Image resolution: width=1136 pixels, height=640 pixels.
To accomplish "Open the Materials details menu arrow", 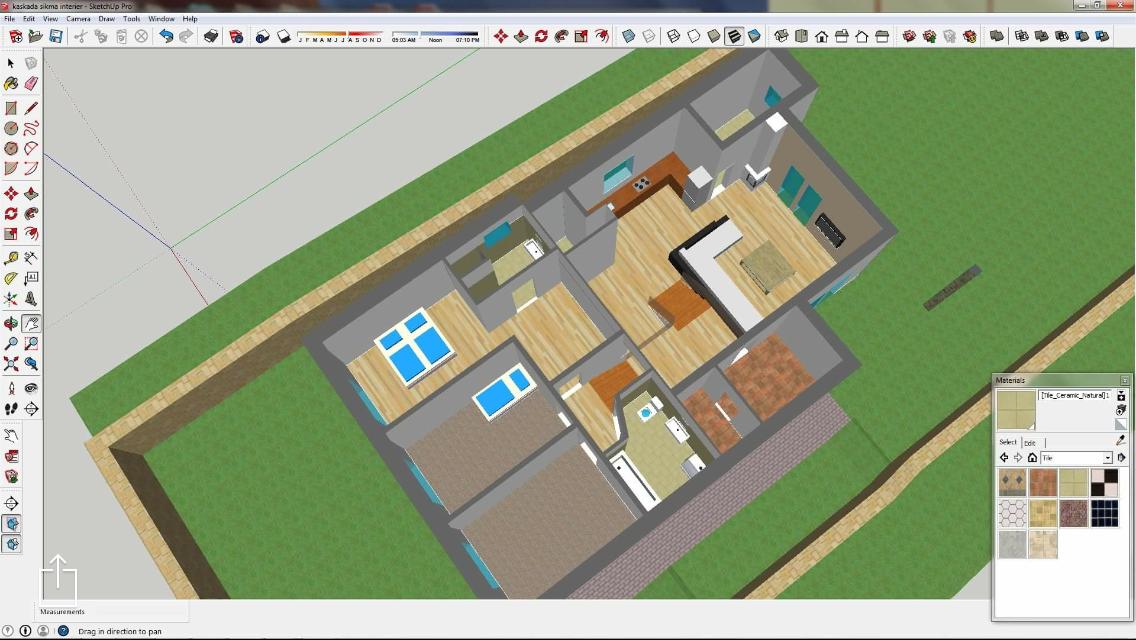I will (1120, 458).
